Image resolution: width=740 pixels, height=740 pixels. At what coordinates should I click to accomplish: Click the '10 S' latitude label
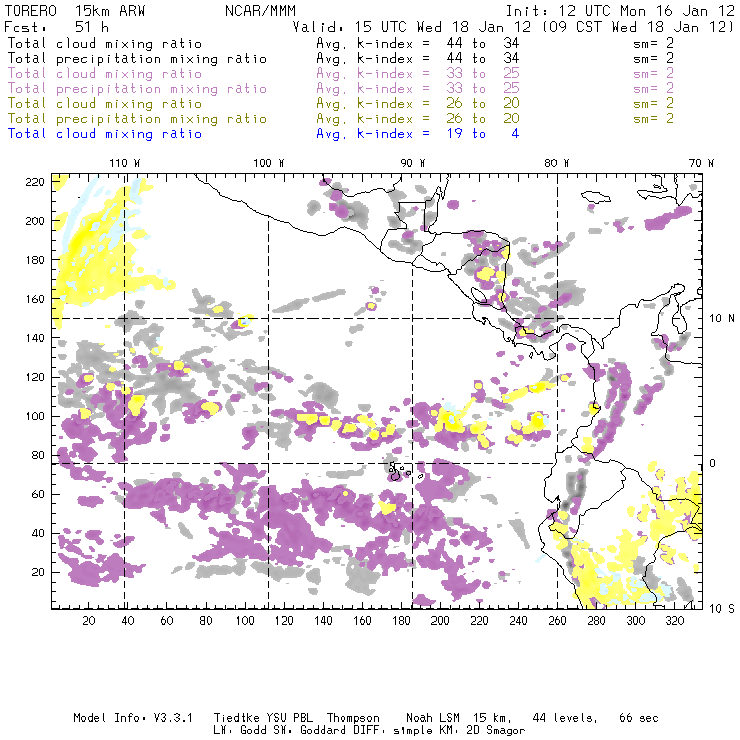point(722,608)
